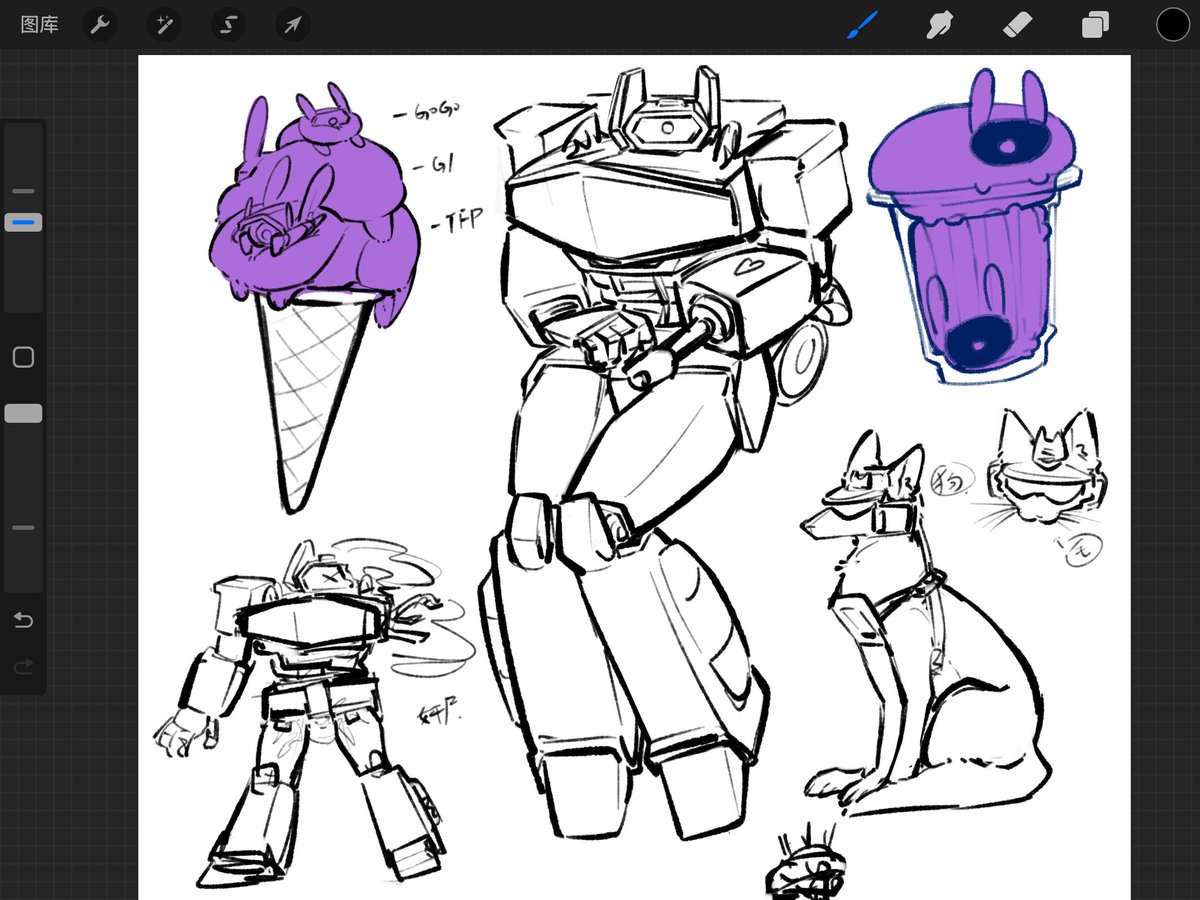Click the purple ice cream cone drawing
Screen dimensions: 1200x900
click(313, 300)
